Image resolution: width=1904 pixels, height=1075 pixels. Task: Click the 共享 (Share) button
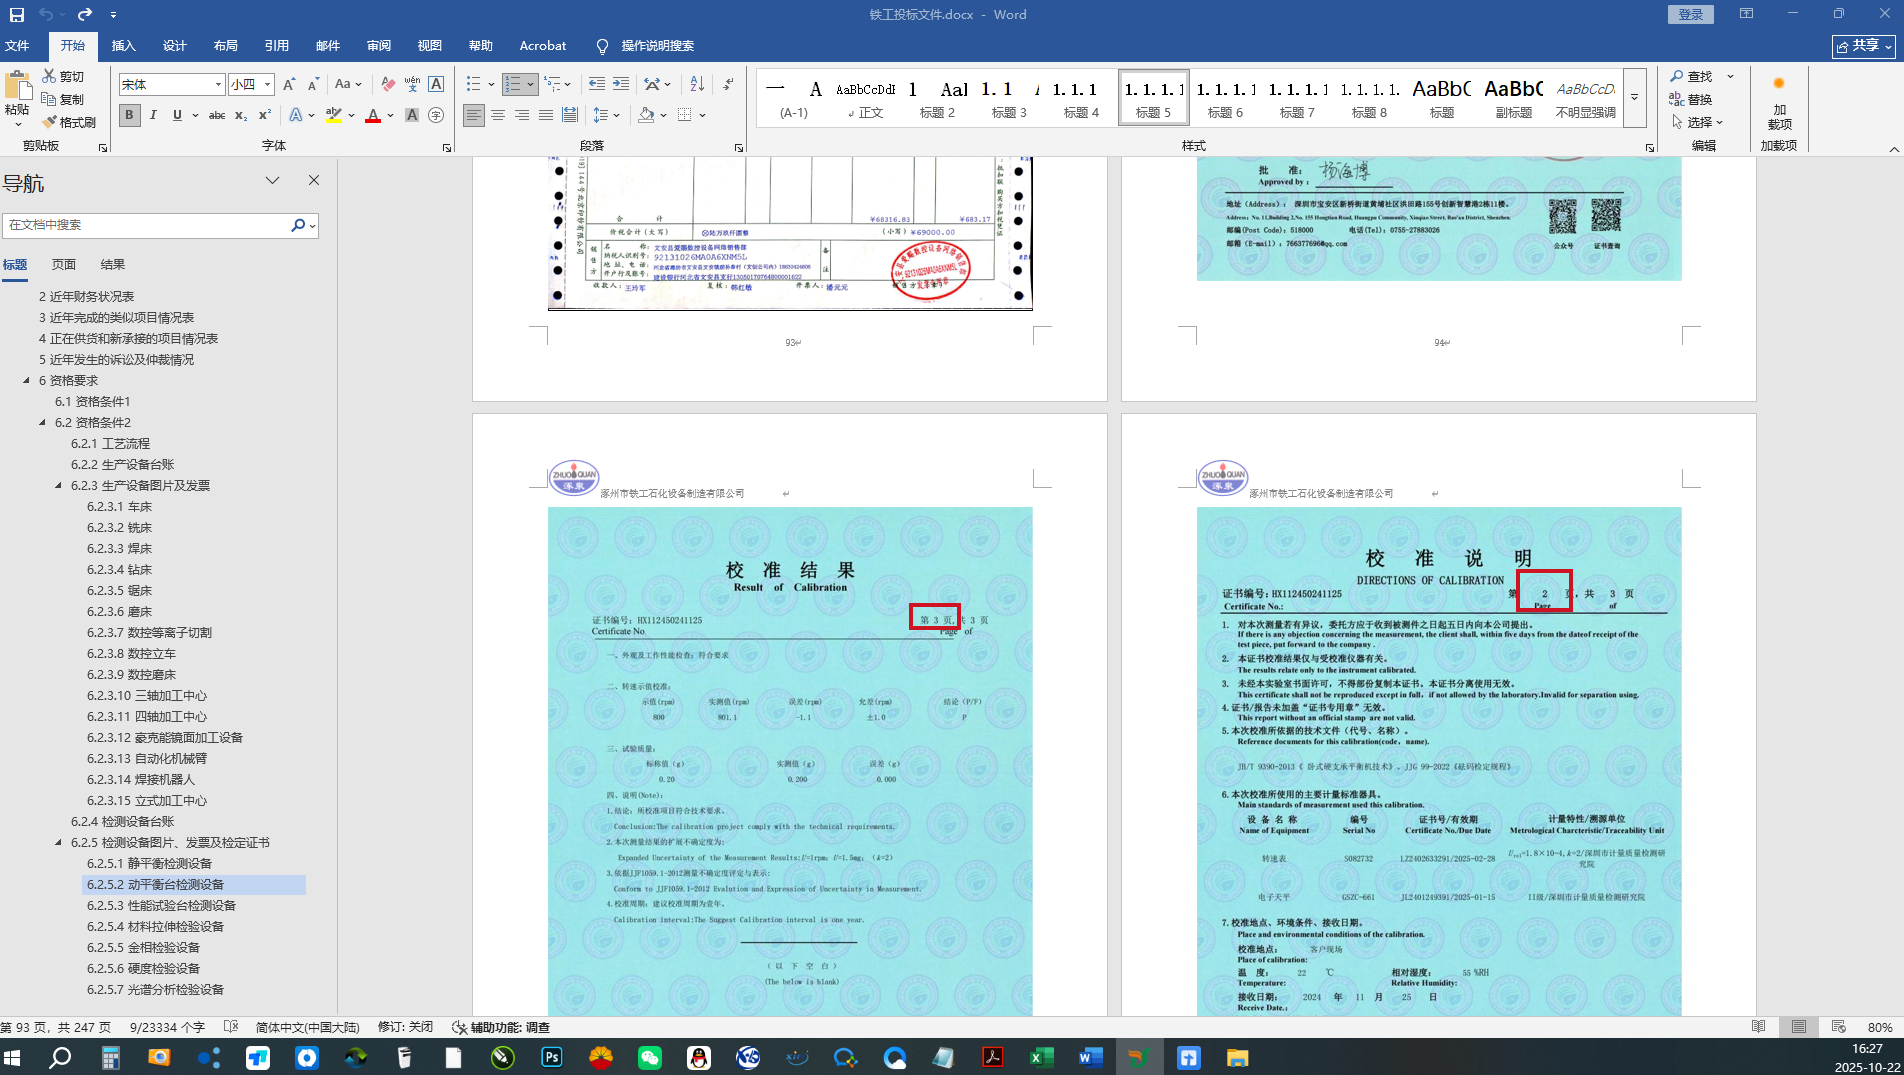click(x=1864, y=46)
